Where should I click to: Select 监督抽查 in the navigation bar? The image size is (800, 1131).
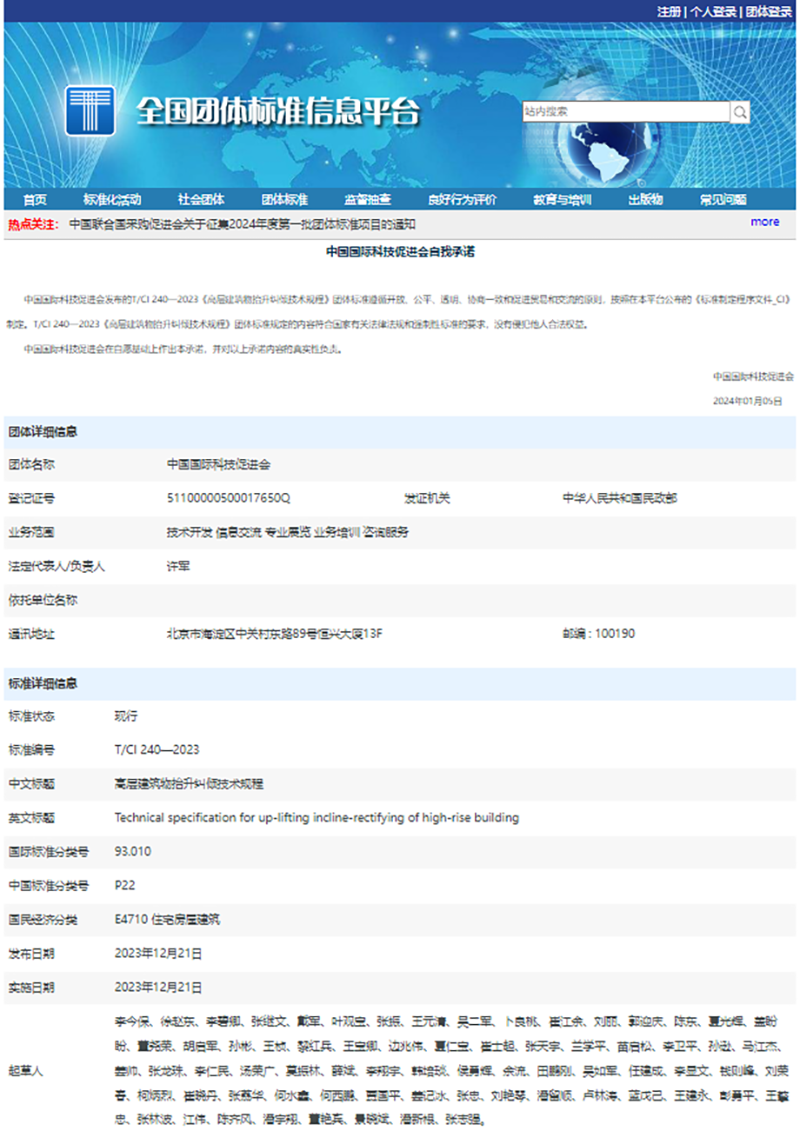[367, 200]
